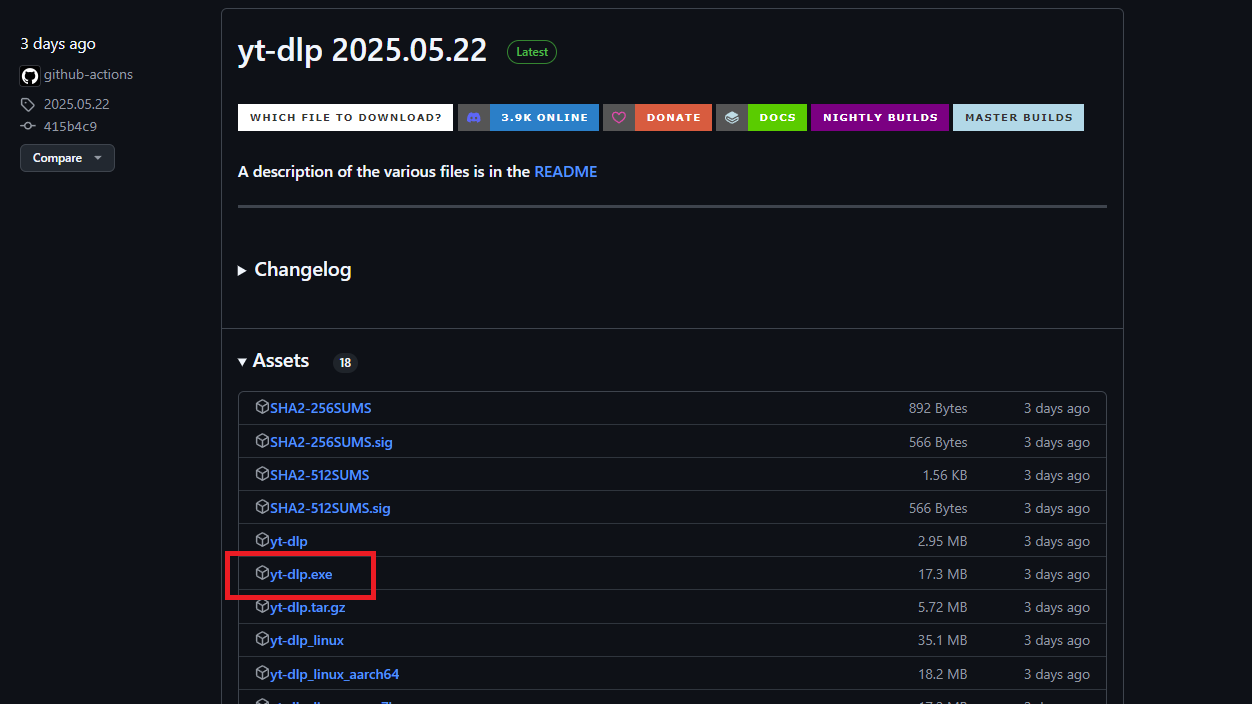Click the tag icon beside 2025.05.22
Image resolution: width=1252 pixels, height=704 pixels.
(28, 104)
